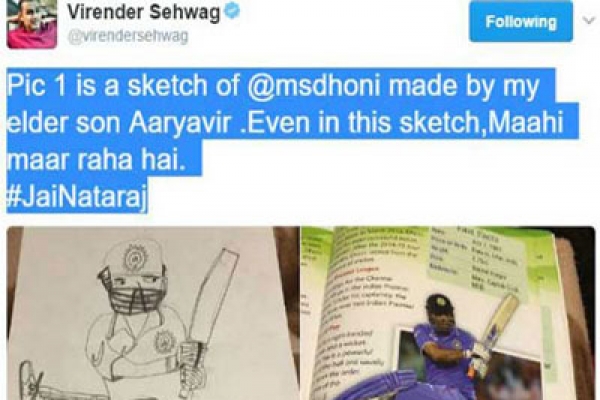Open the Virender Sehwag display name
The width and height of the screenshot is (600, 400).
(x=144, y=12)
